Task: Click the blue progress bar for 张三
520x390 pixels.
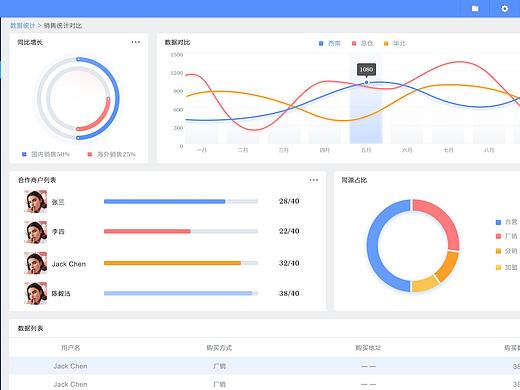Action: (165, 201)
